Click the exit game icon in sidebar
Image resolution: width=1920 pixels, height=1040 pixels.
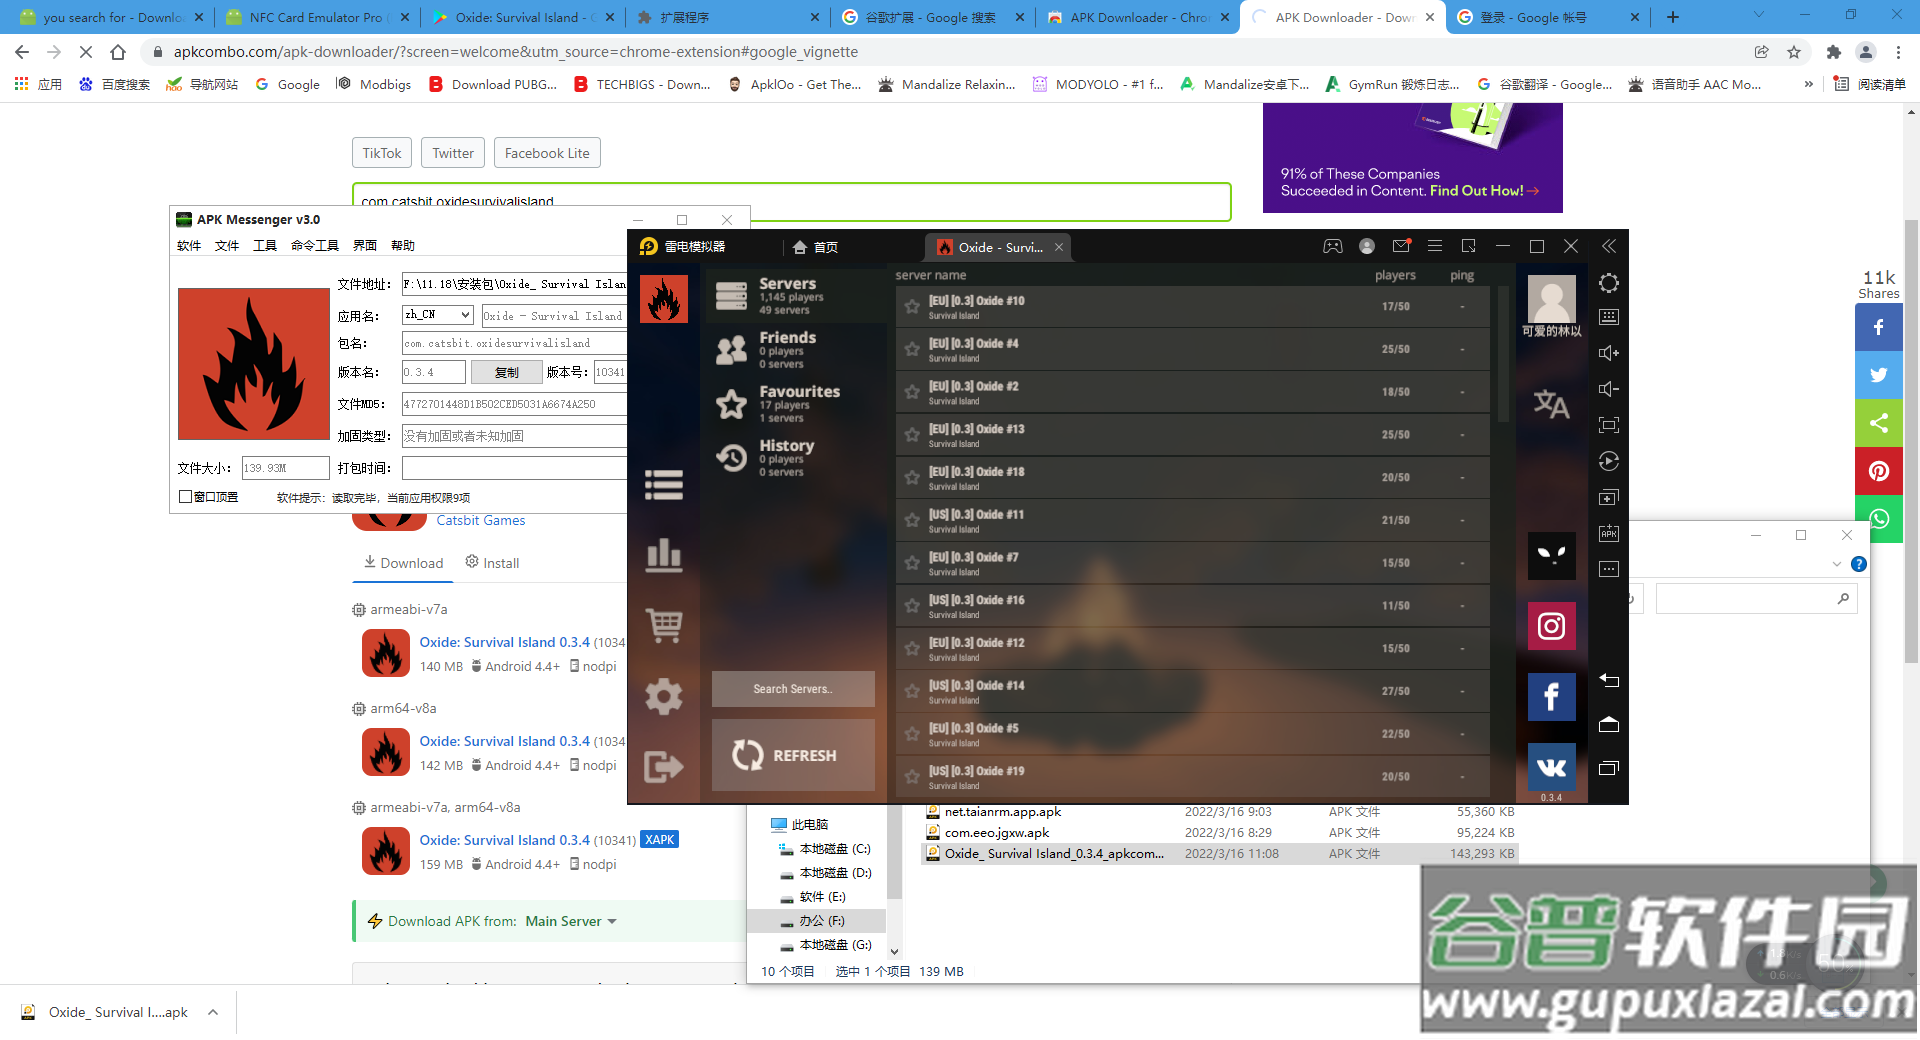click(663, 766)
